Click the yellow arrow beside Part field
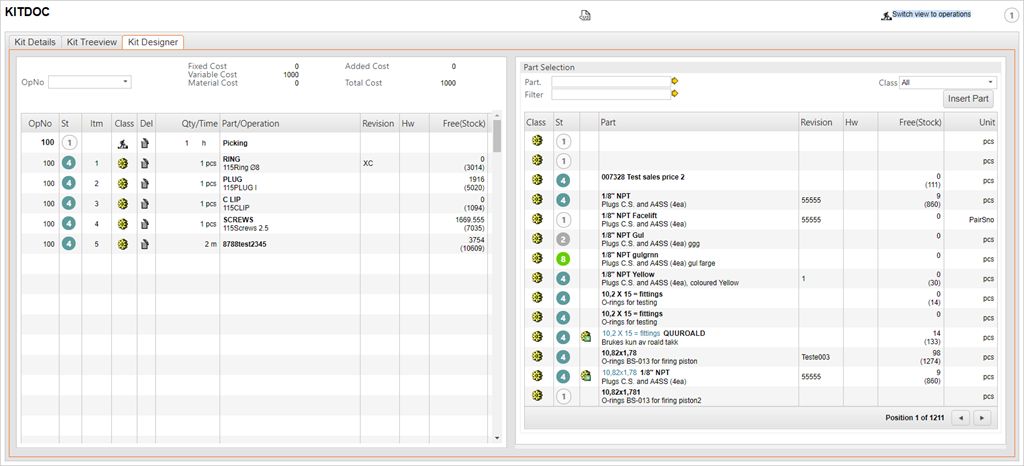This screenshot has width=1024, height=466. coord(675,81)
